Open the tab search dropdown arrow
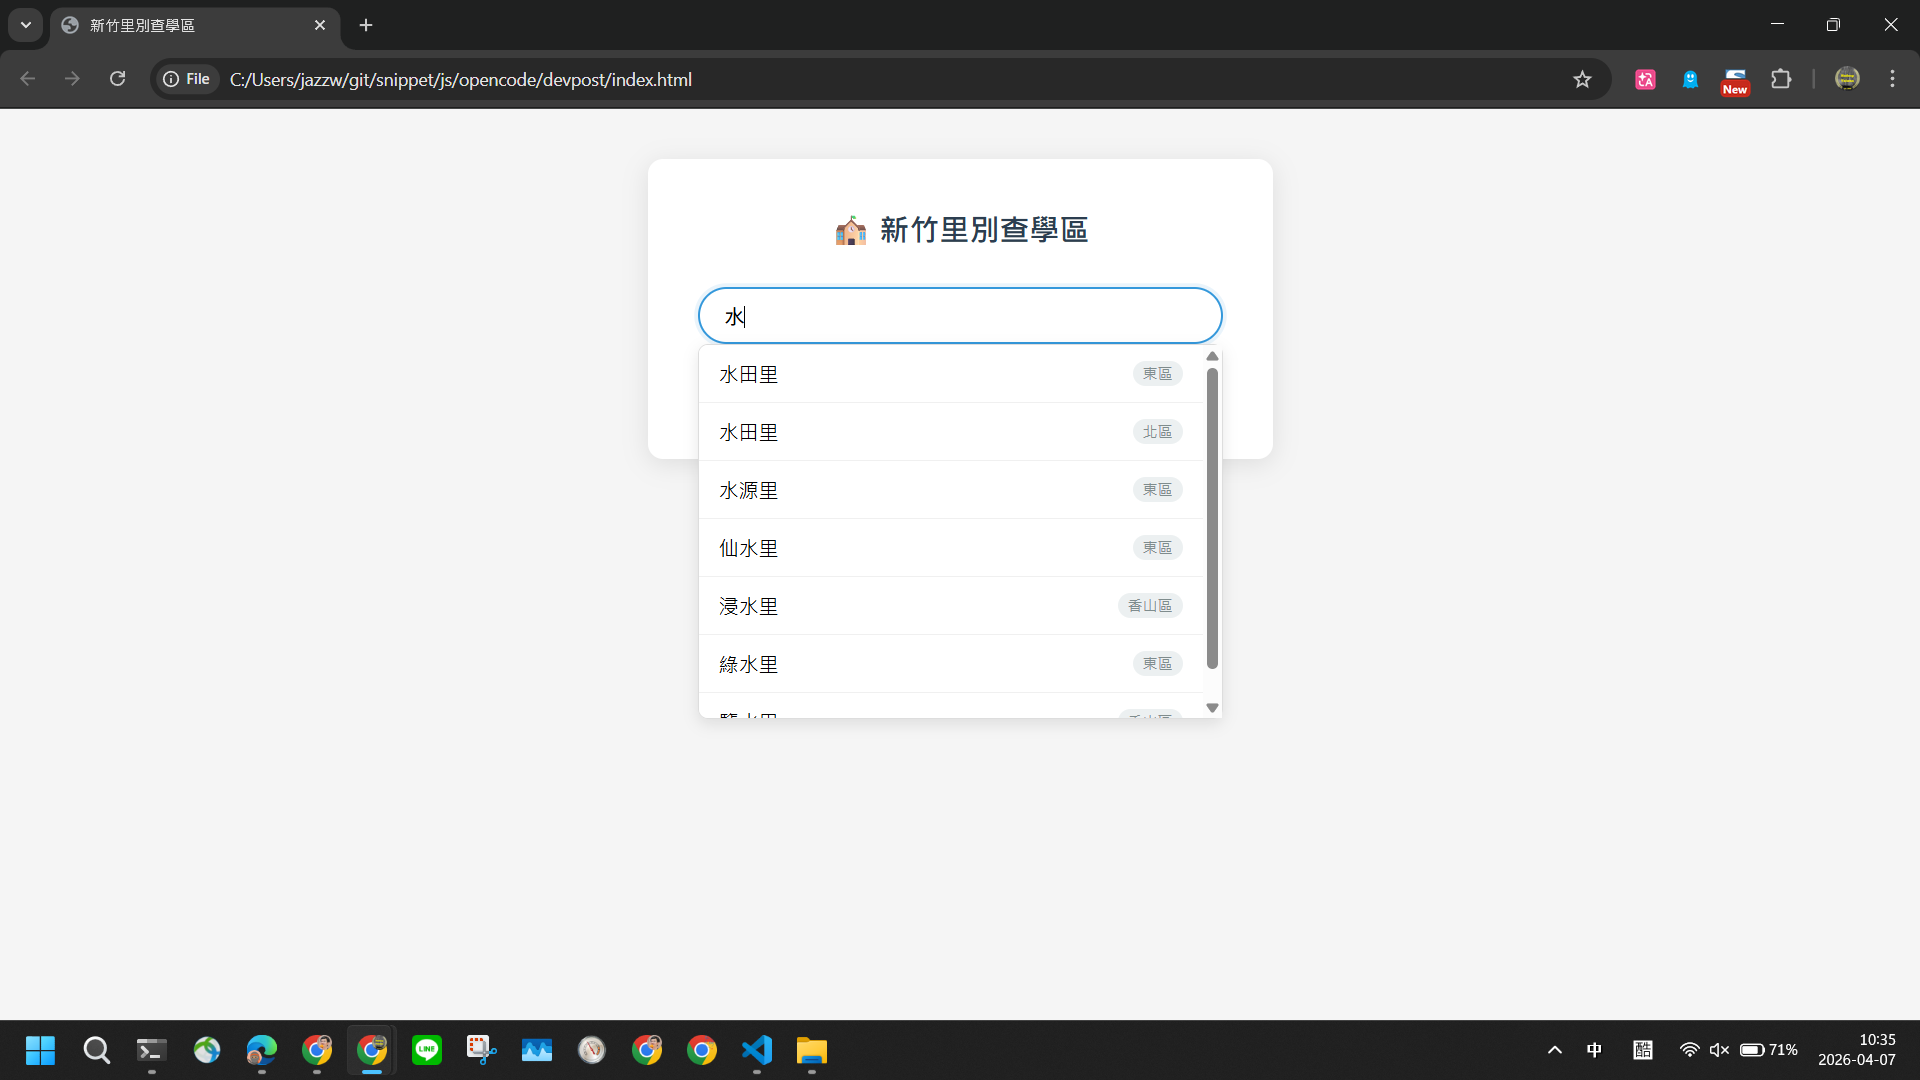Screen dimensions: 1920x1080 pos(26,25)
